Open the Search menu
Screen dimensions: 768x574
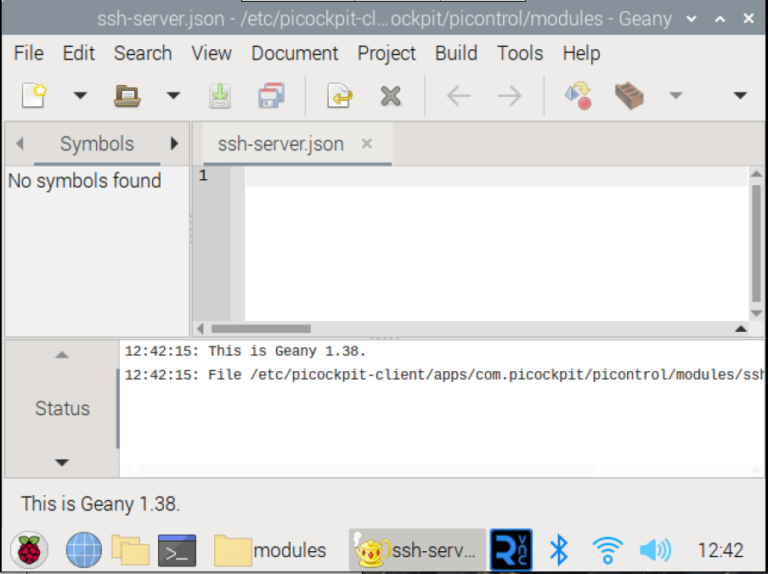coord(143,53)
